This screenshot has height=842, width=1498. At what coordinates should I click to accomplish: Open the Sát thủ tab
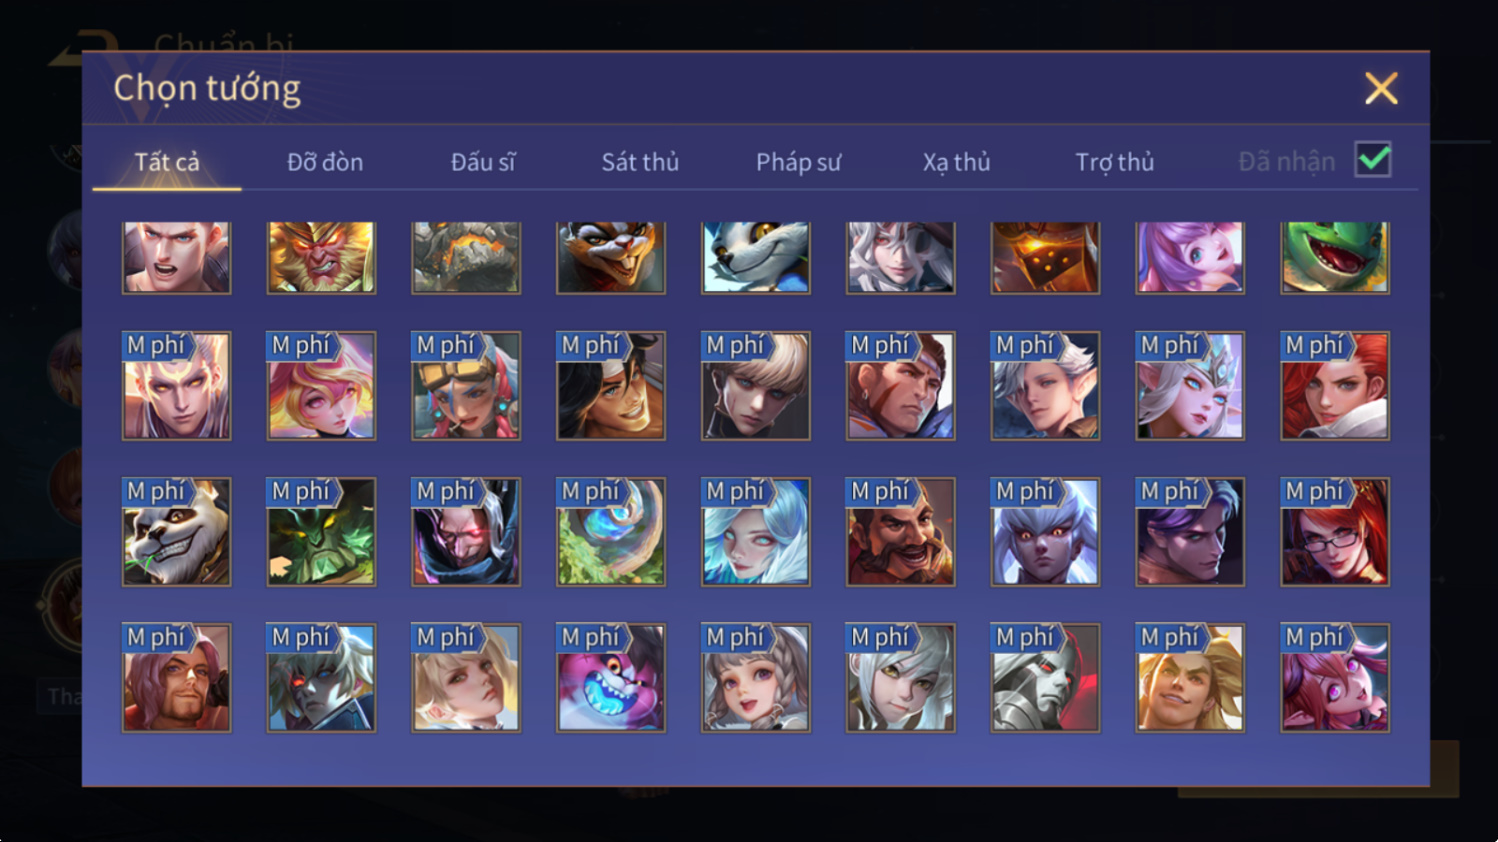(x=640, y=162)
